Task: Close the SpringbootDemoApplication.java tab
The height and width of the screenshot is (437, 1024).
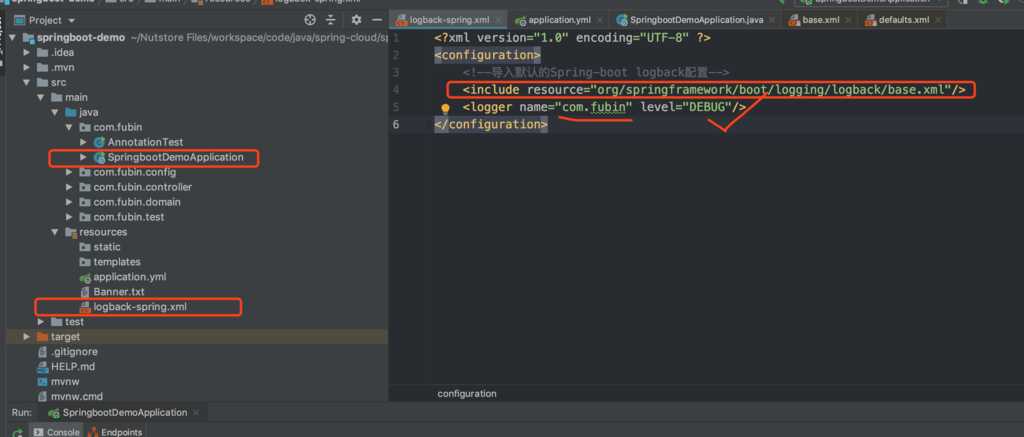Action: (x=774, y=20)
